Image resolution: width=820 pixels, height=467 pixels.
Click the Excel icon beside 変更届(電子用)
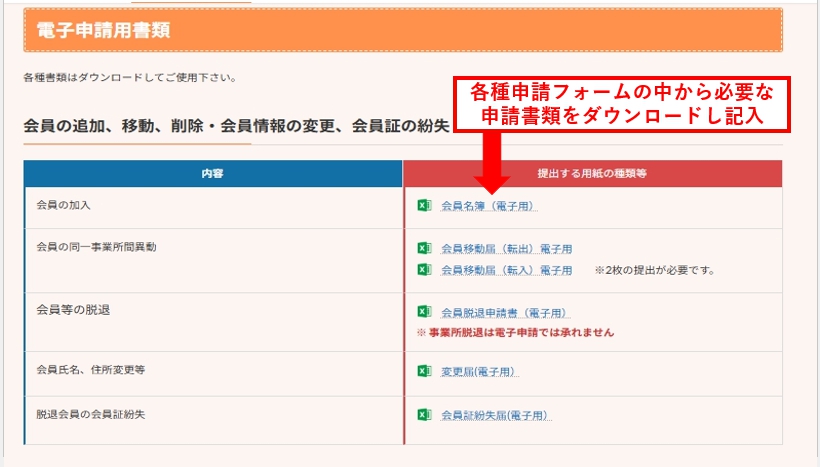click(424, 372)
